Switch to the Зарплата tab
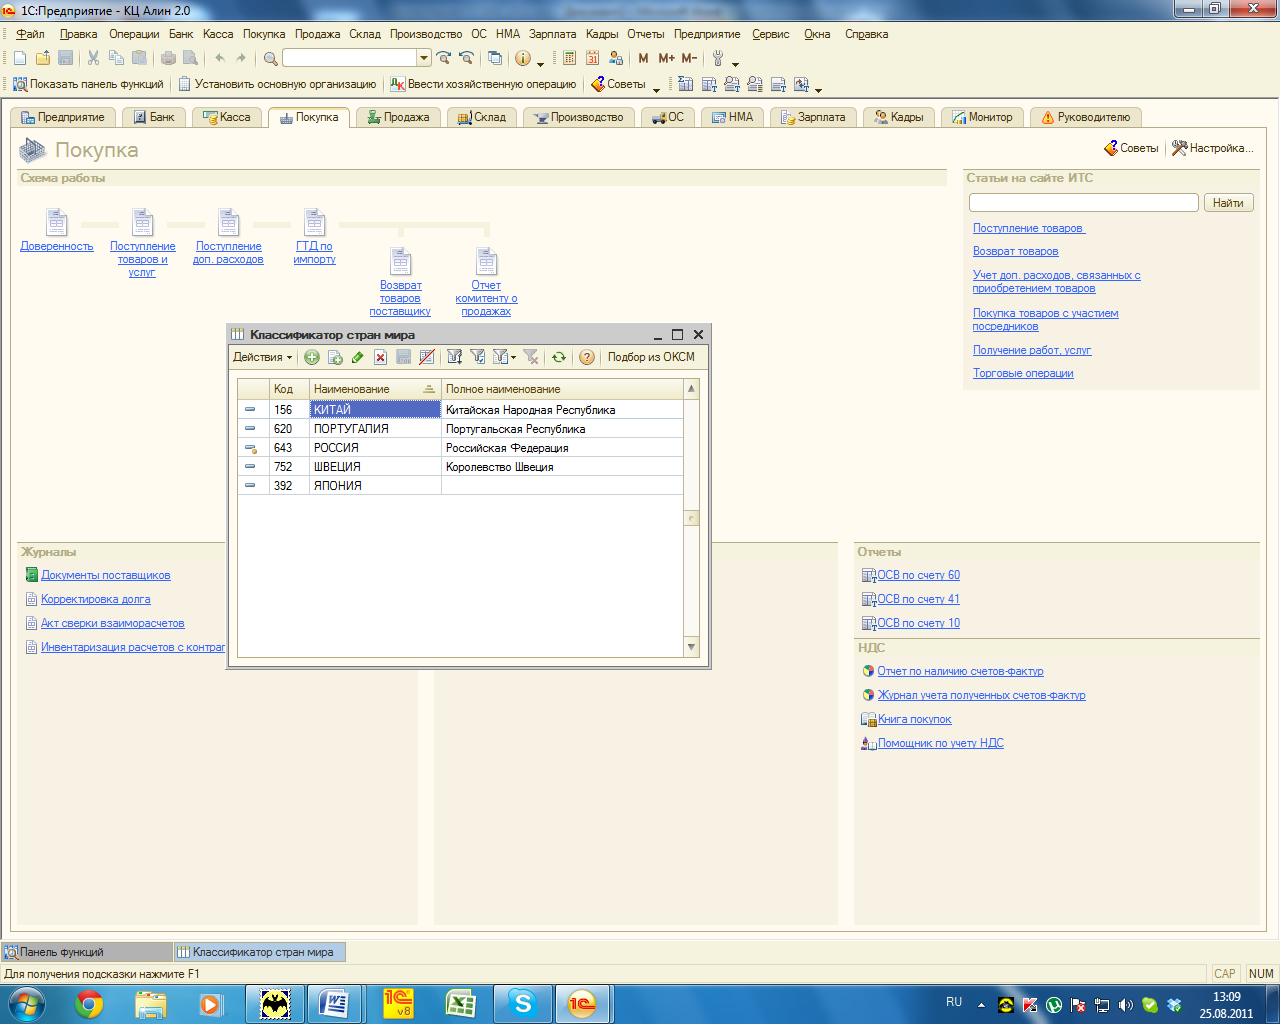 pyautogui.click(x=813, y=117)
